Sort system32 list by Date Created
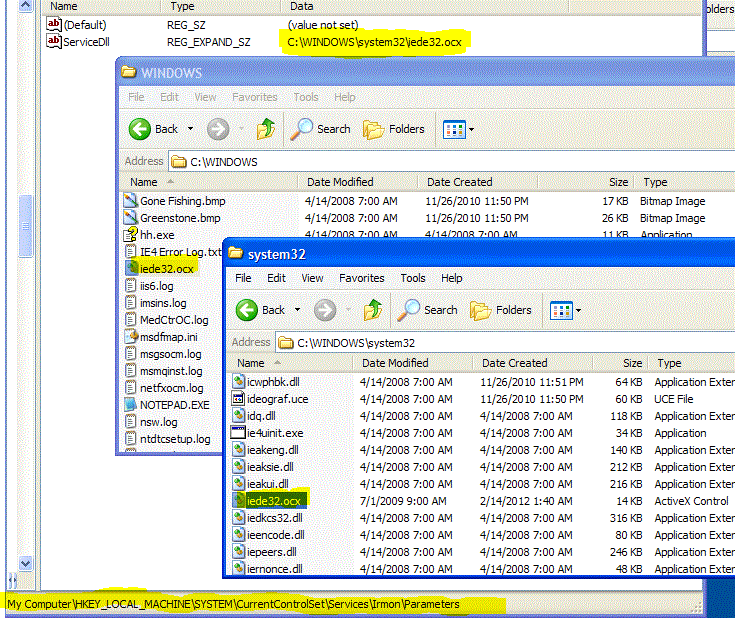Image resolution: width=735 pixels, height=618 pixels. click(x=533, y=363)
